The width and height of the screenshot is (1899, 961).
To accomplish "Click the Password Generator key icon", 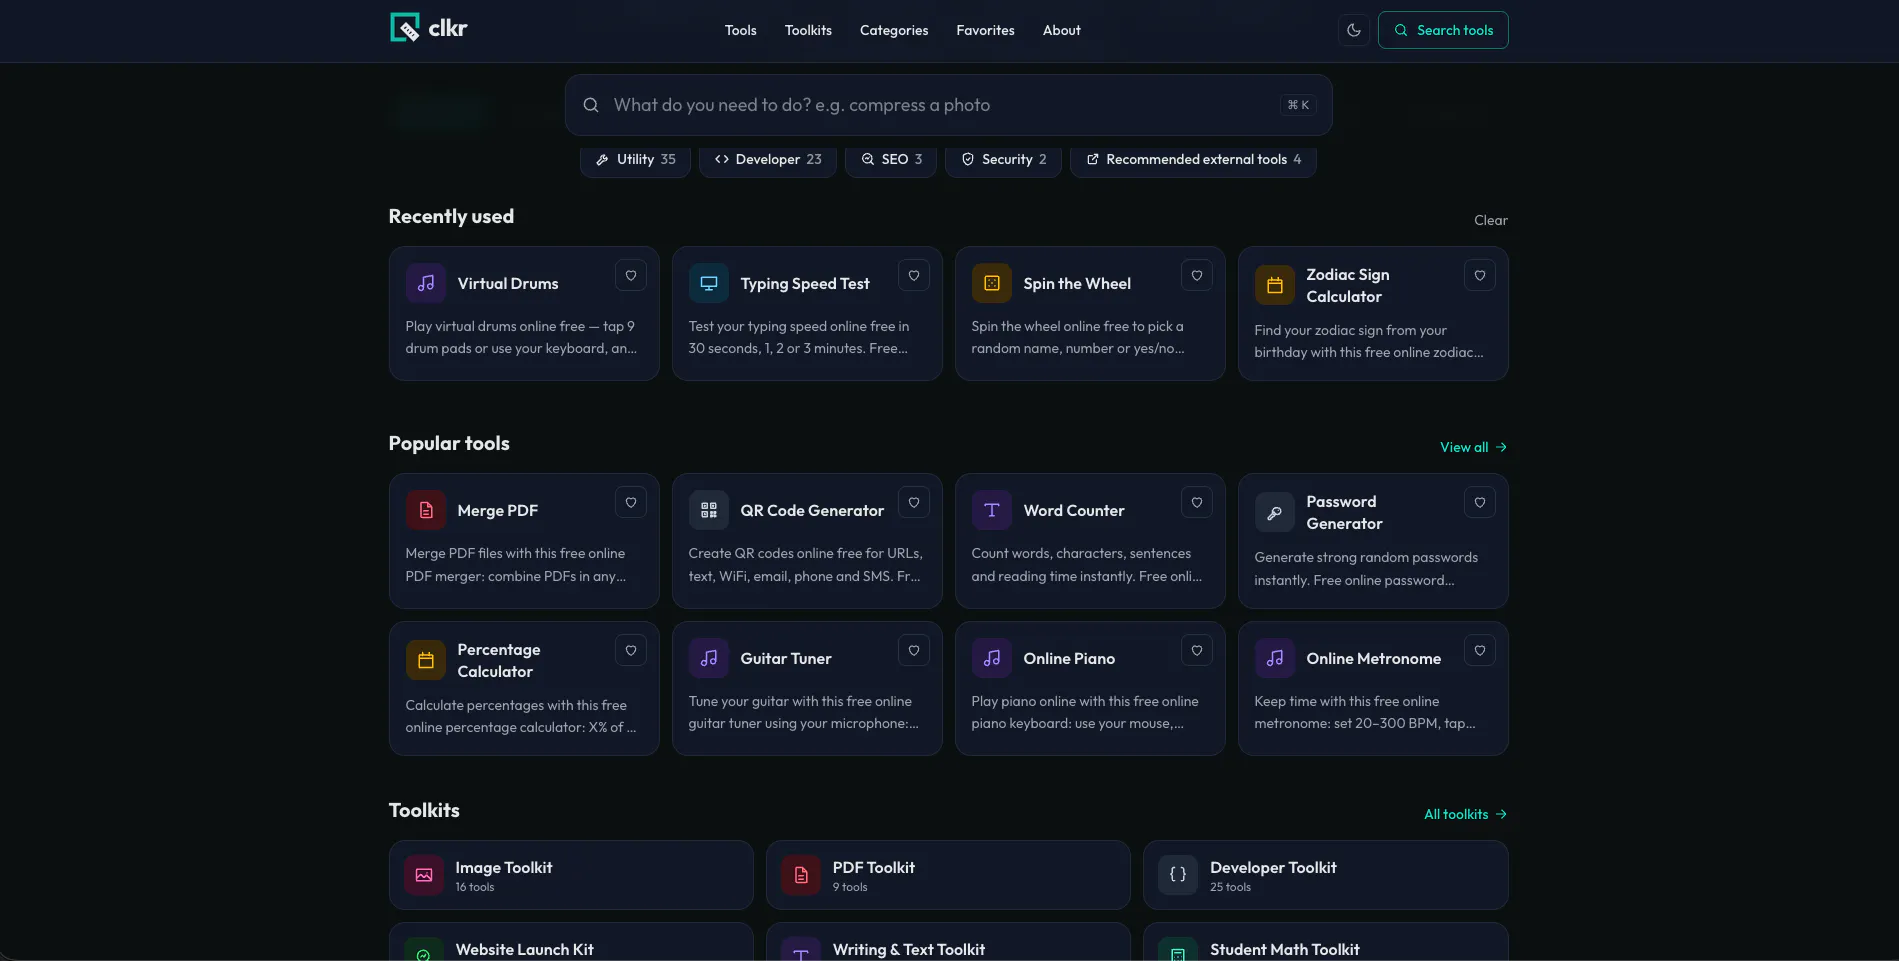I will click(x=1275, y=512).
